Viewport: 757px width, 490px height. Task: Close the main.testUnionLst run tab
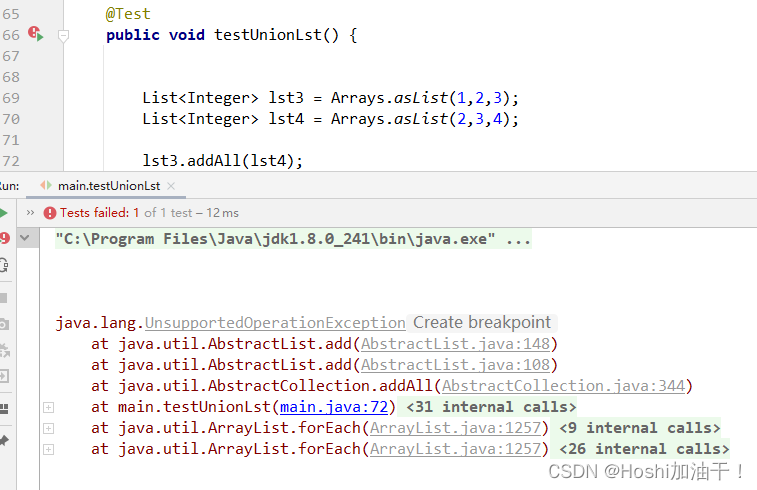(171, 186)
